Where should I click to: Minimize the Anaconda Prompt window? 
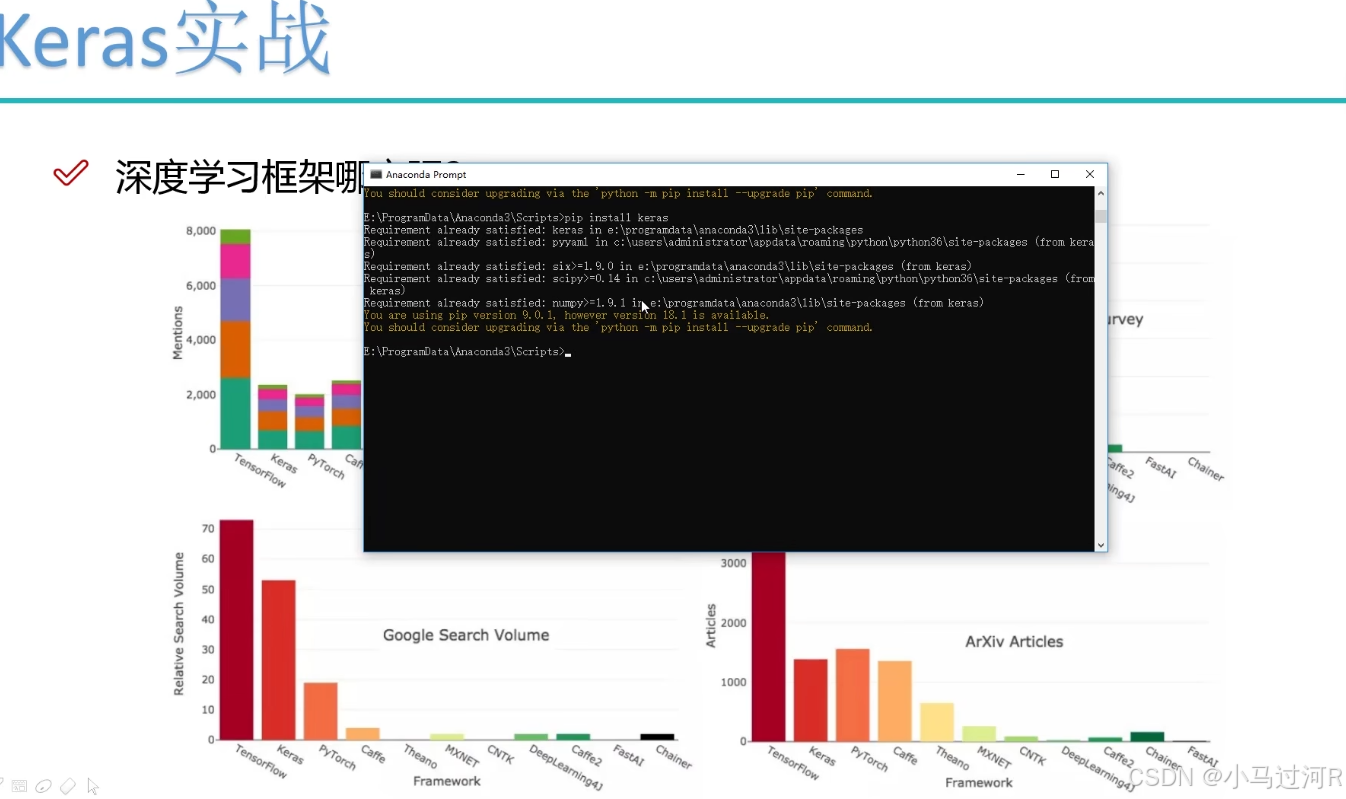pos(1021,174)
